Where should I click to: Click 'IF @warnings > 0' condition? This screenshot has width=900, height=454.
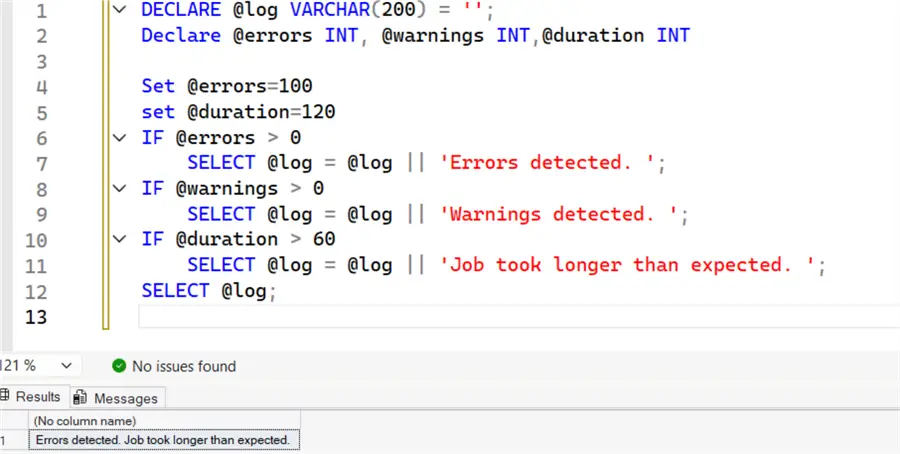[232, 188]
